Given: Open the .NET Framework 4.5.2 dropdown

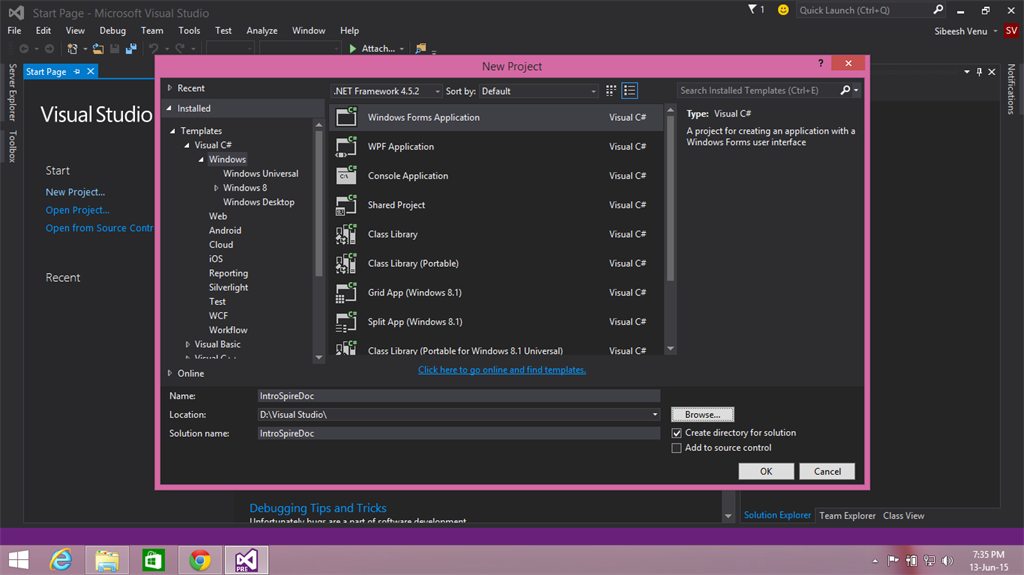Looking at the screenshot, I should coord(387,91).
